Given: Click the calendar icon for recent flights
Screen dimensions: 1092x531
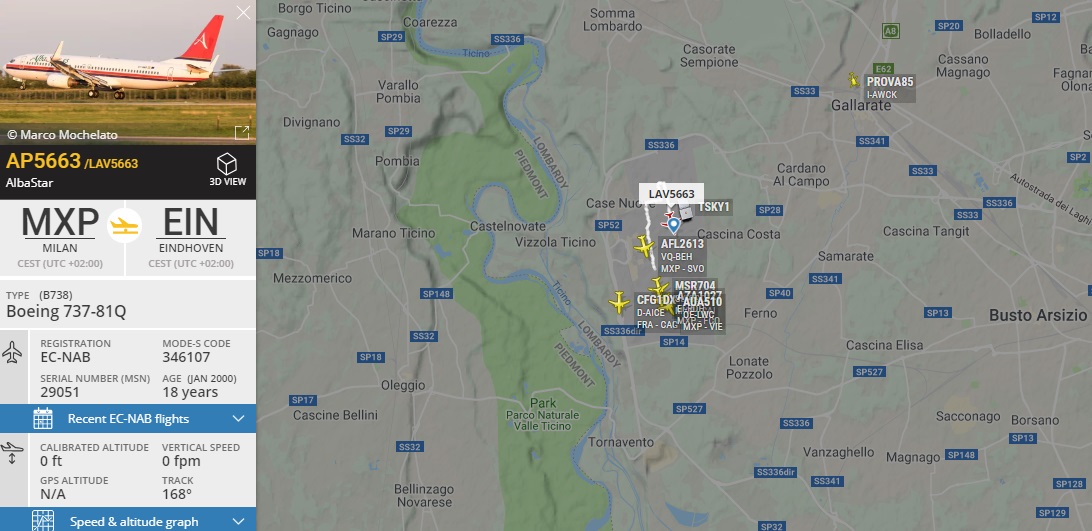Looking at the screenshot, I should pyautogui.click(x=43, y=419).
